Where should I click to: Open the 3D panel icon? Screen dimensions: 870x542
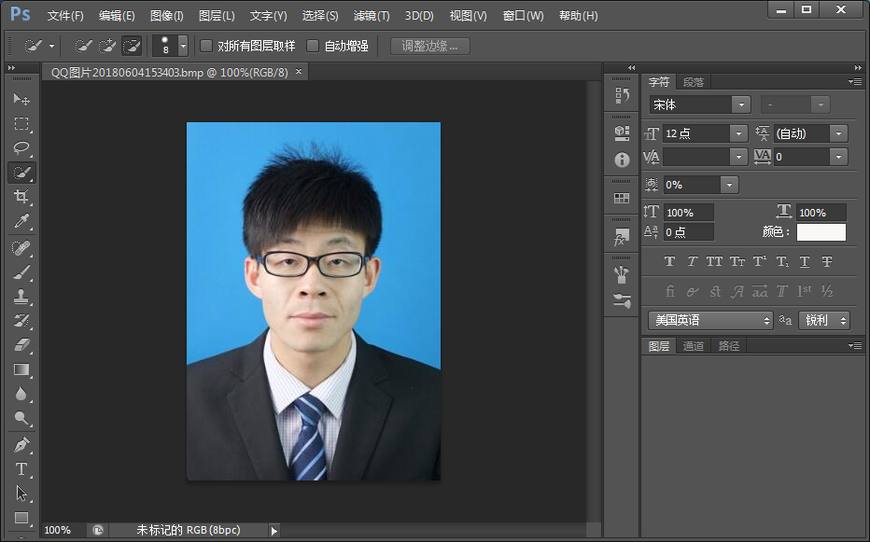(622, 134)
